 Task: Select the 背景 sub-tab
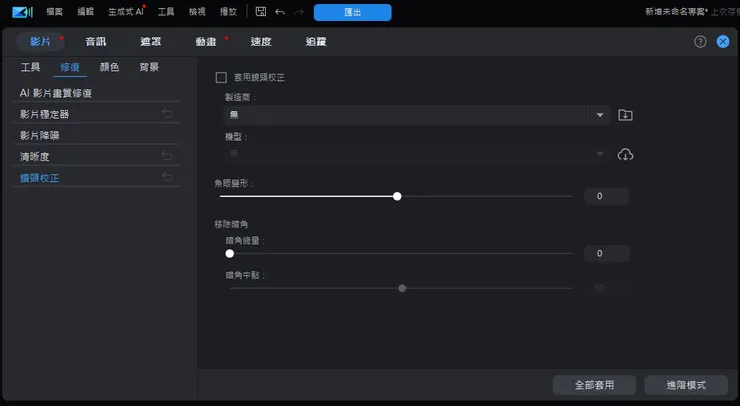[149, 67]
